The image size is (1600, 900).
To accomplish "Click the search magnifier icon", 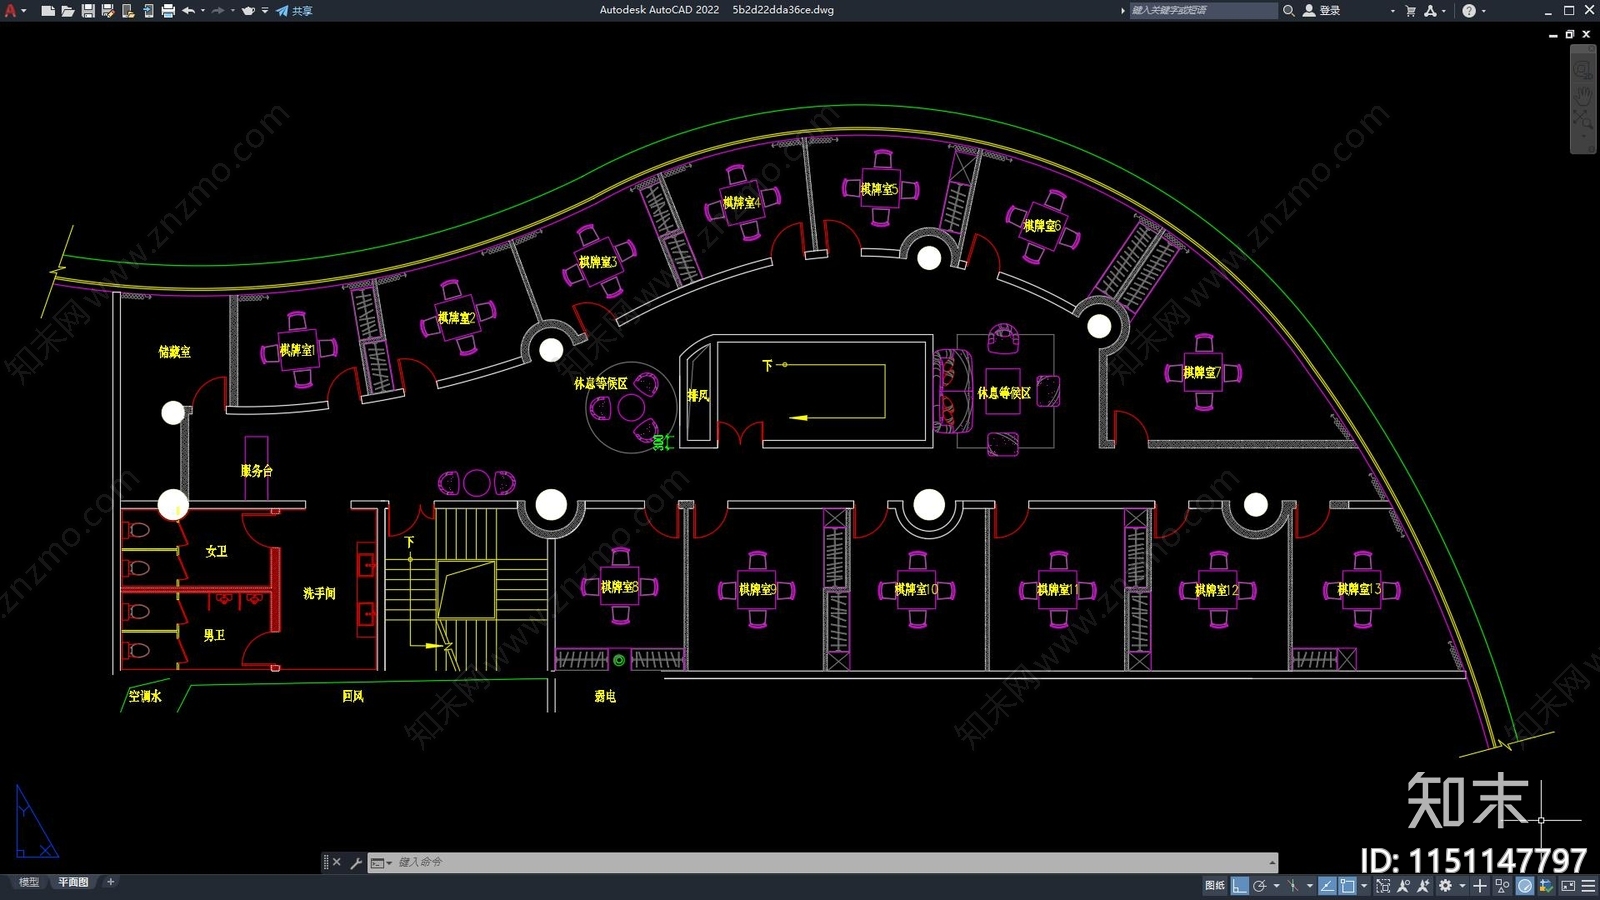I will coord(1289,10).
